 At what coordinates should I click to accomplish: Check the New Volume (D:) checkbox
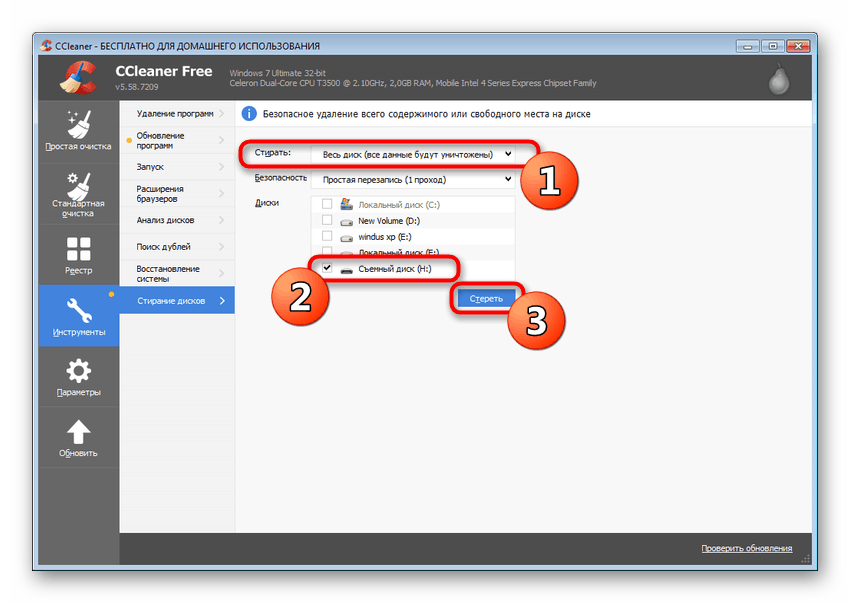coord(327,220)
